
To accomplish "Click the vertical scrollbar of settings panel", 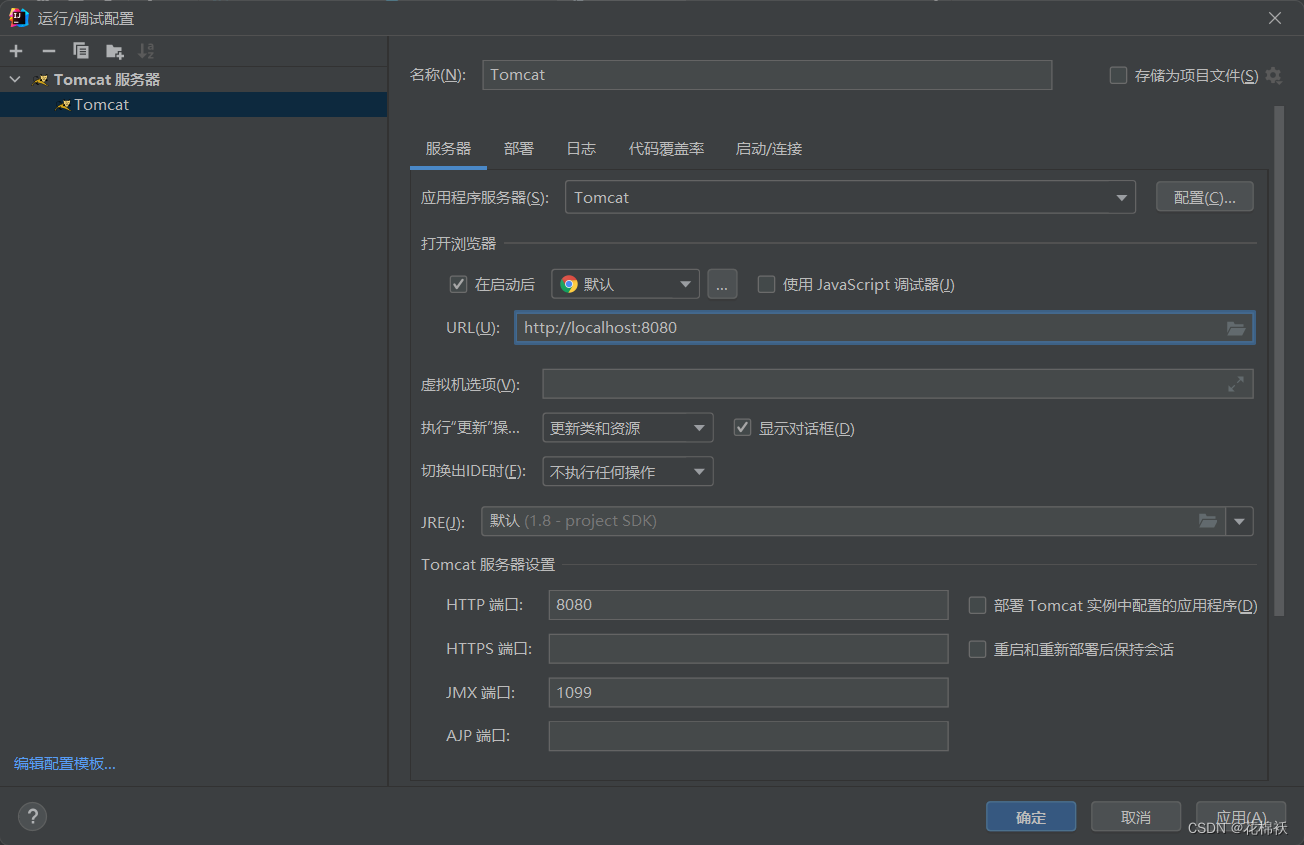I will point(1279,360).
